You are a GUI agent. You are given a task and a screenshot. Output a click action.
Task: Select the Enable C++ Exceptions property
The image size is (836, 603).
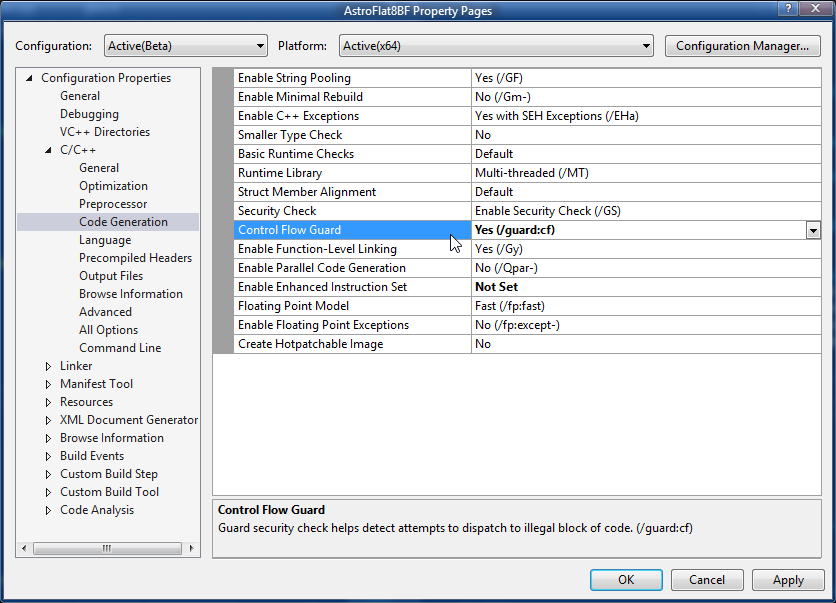[352, 116]
